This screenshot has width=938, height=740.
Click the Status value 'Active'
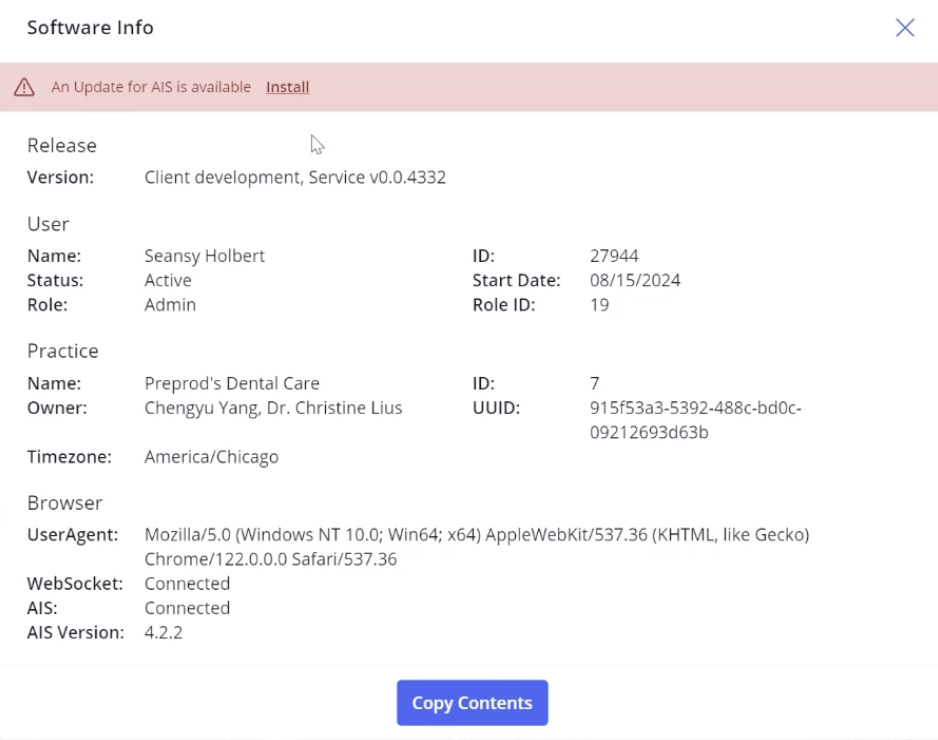(x=168, y=281)
